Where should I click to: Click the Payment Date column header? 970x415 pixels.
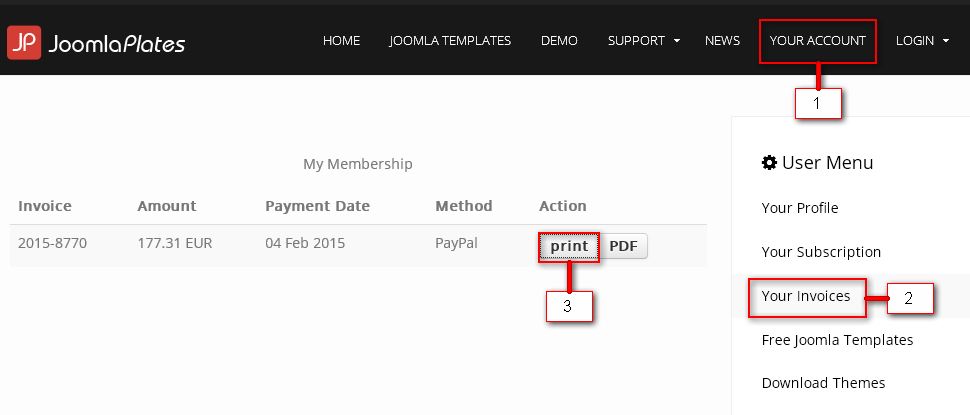pos(317,206)
